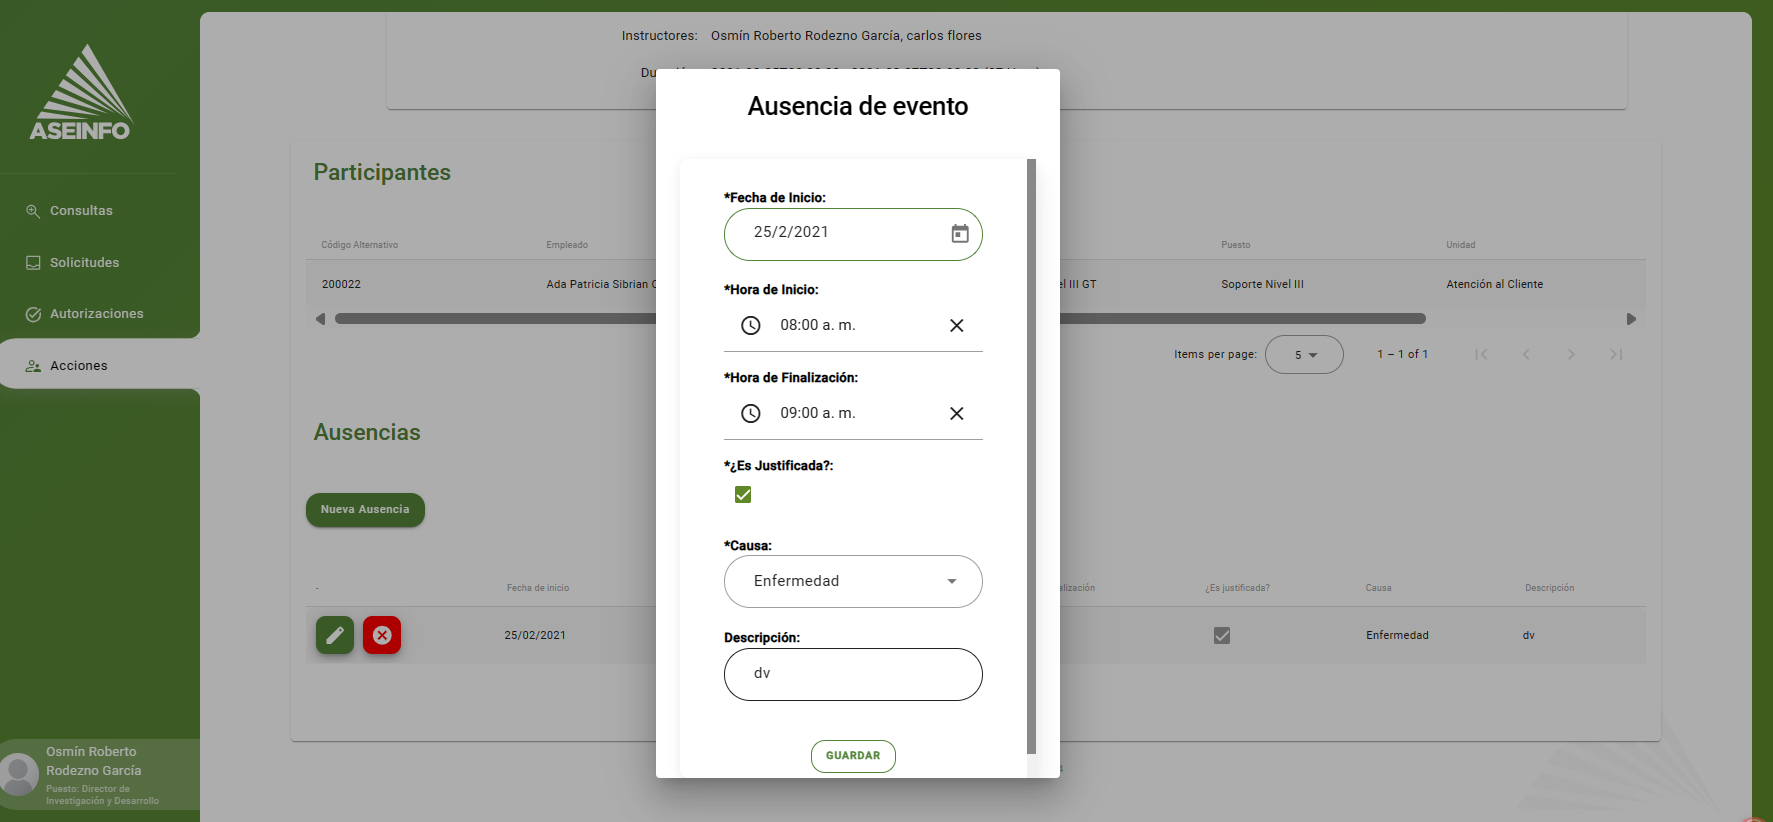Clear the Hora de Finalización time value
Viewport: 1773px width, 822px height.
(956, 413)
